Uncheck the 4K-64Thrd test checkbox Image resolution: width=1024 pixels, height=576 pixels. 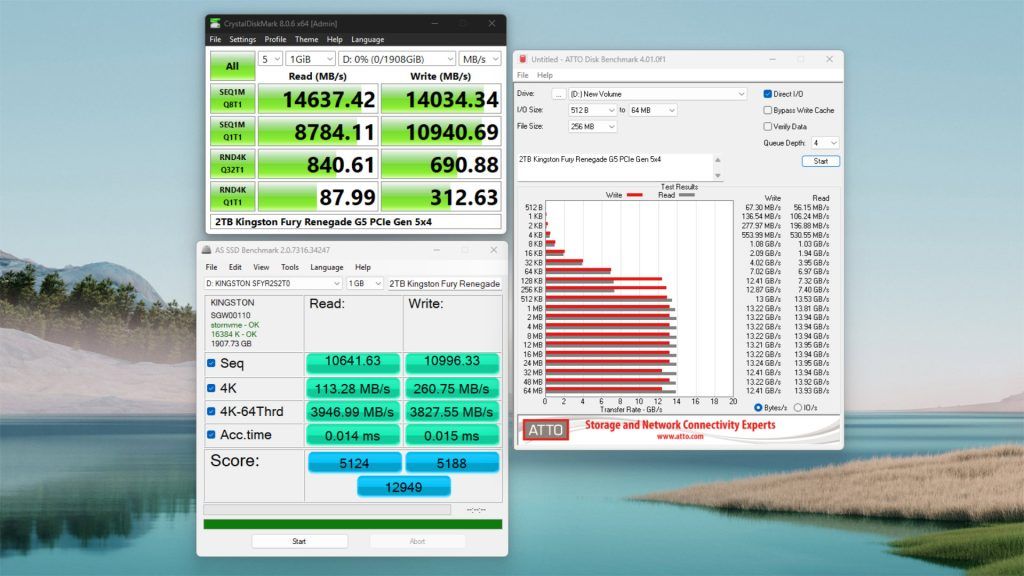coord(211,411)
